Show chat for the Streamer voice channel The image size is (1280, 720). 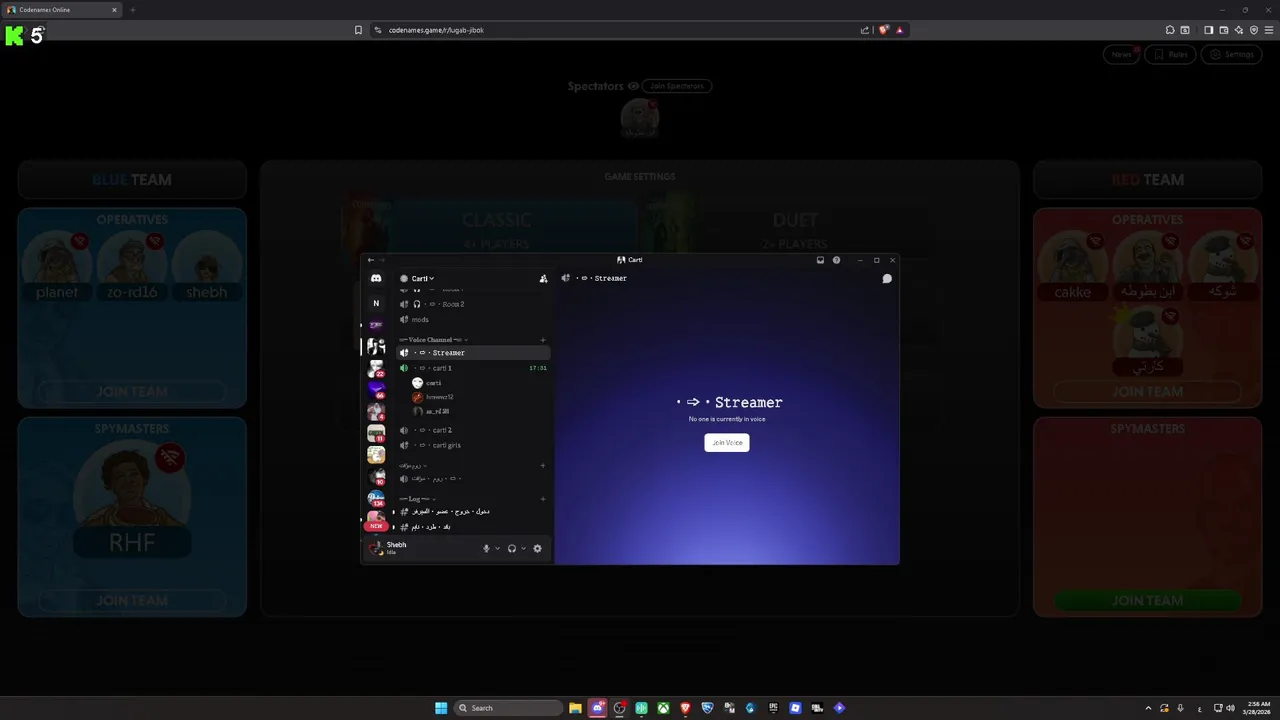click(886, 279)
